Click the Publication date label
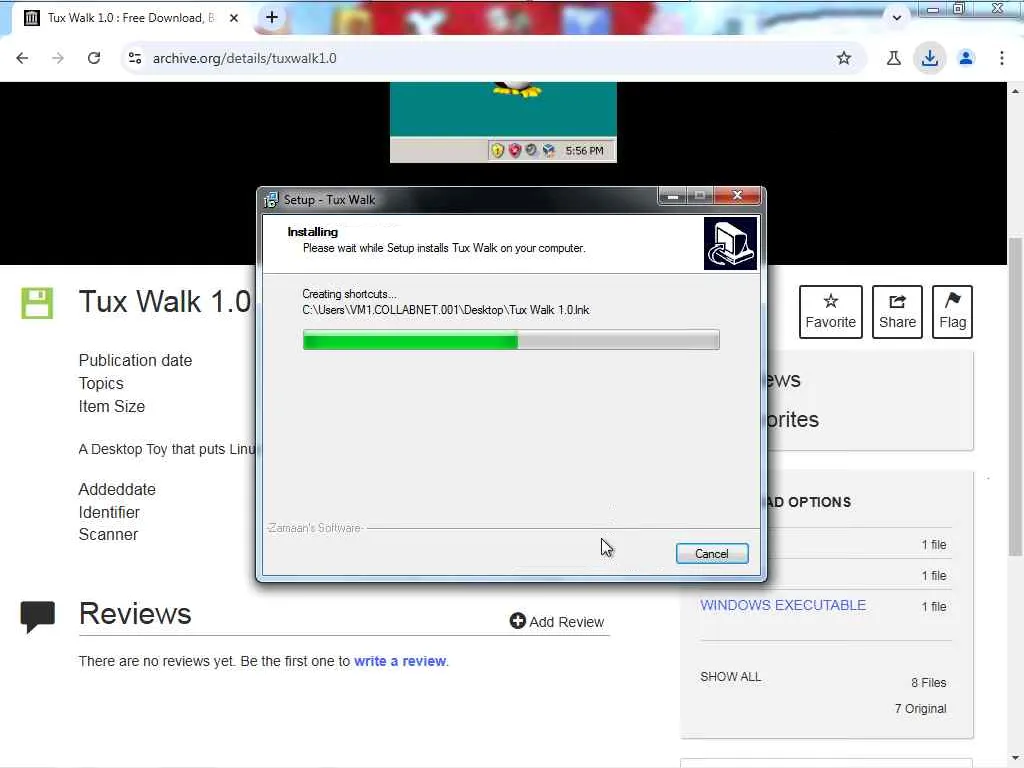1024x768 pixels. pos(135,360)
